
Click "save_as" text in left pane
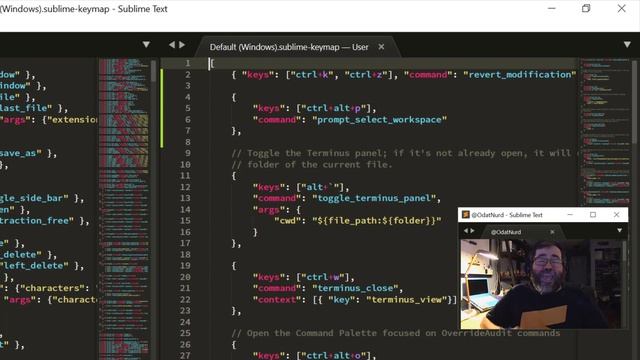21,153
